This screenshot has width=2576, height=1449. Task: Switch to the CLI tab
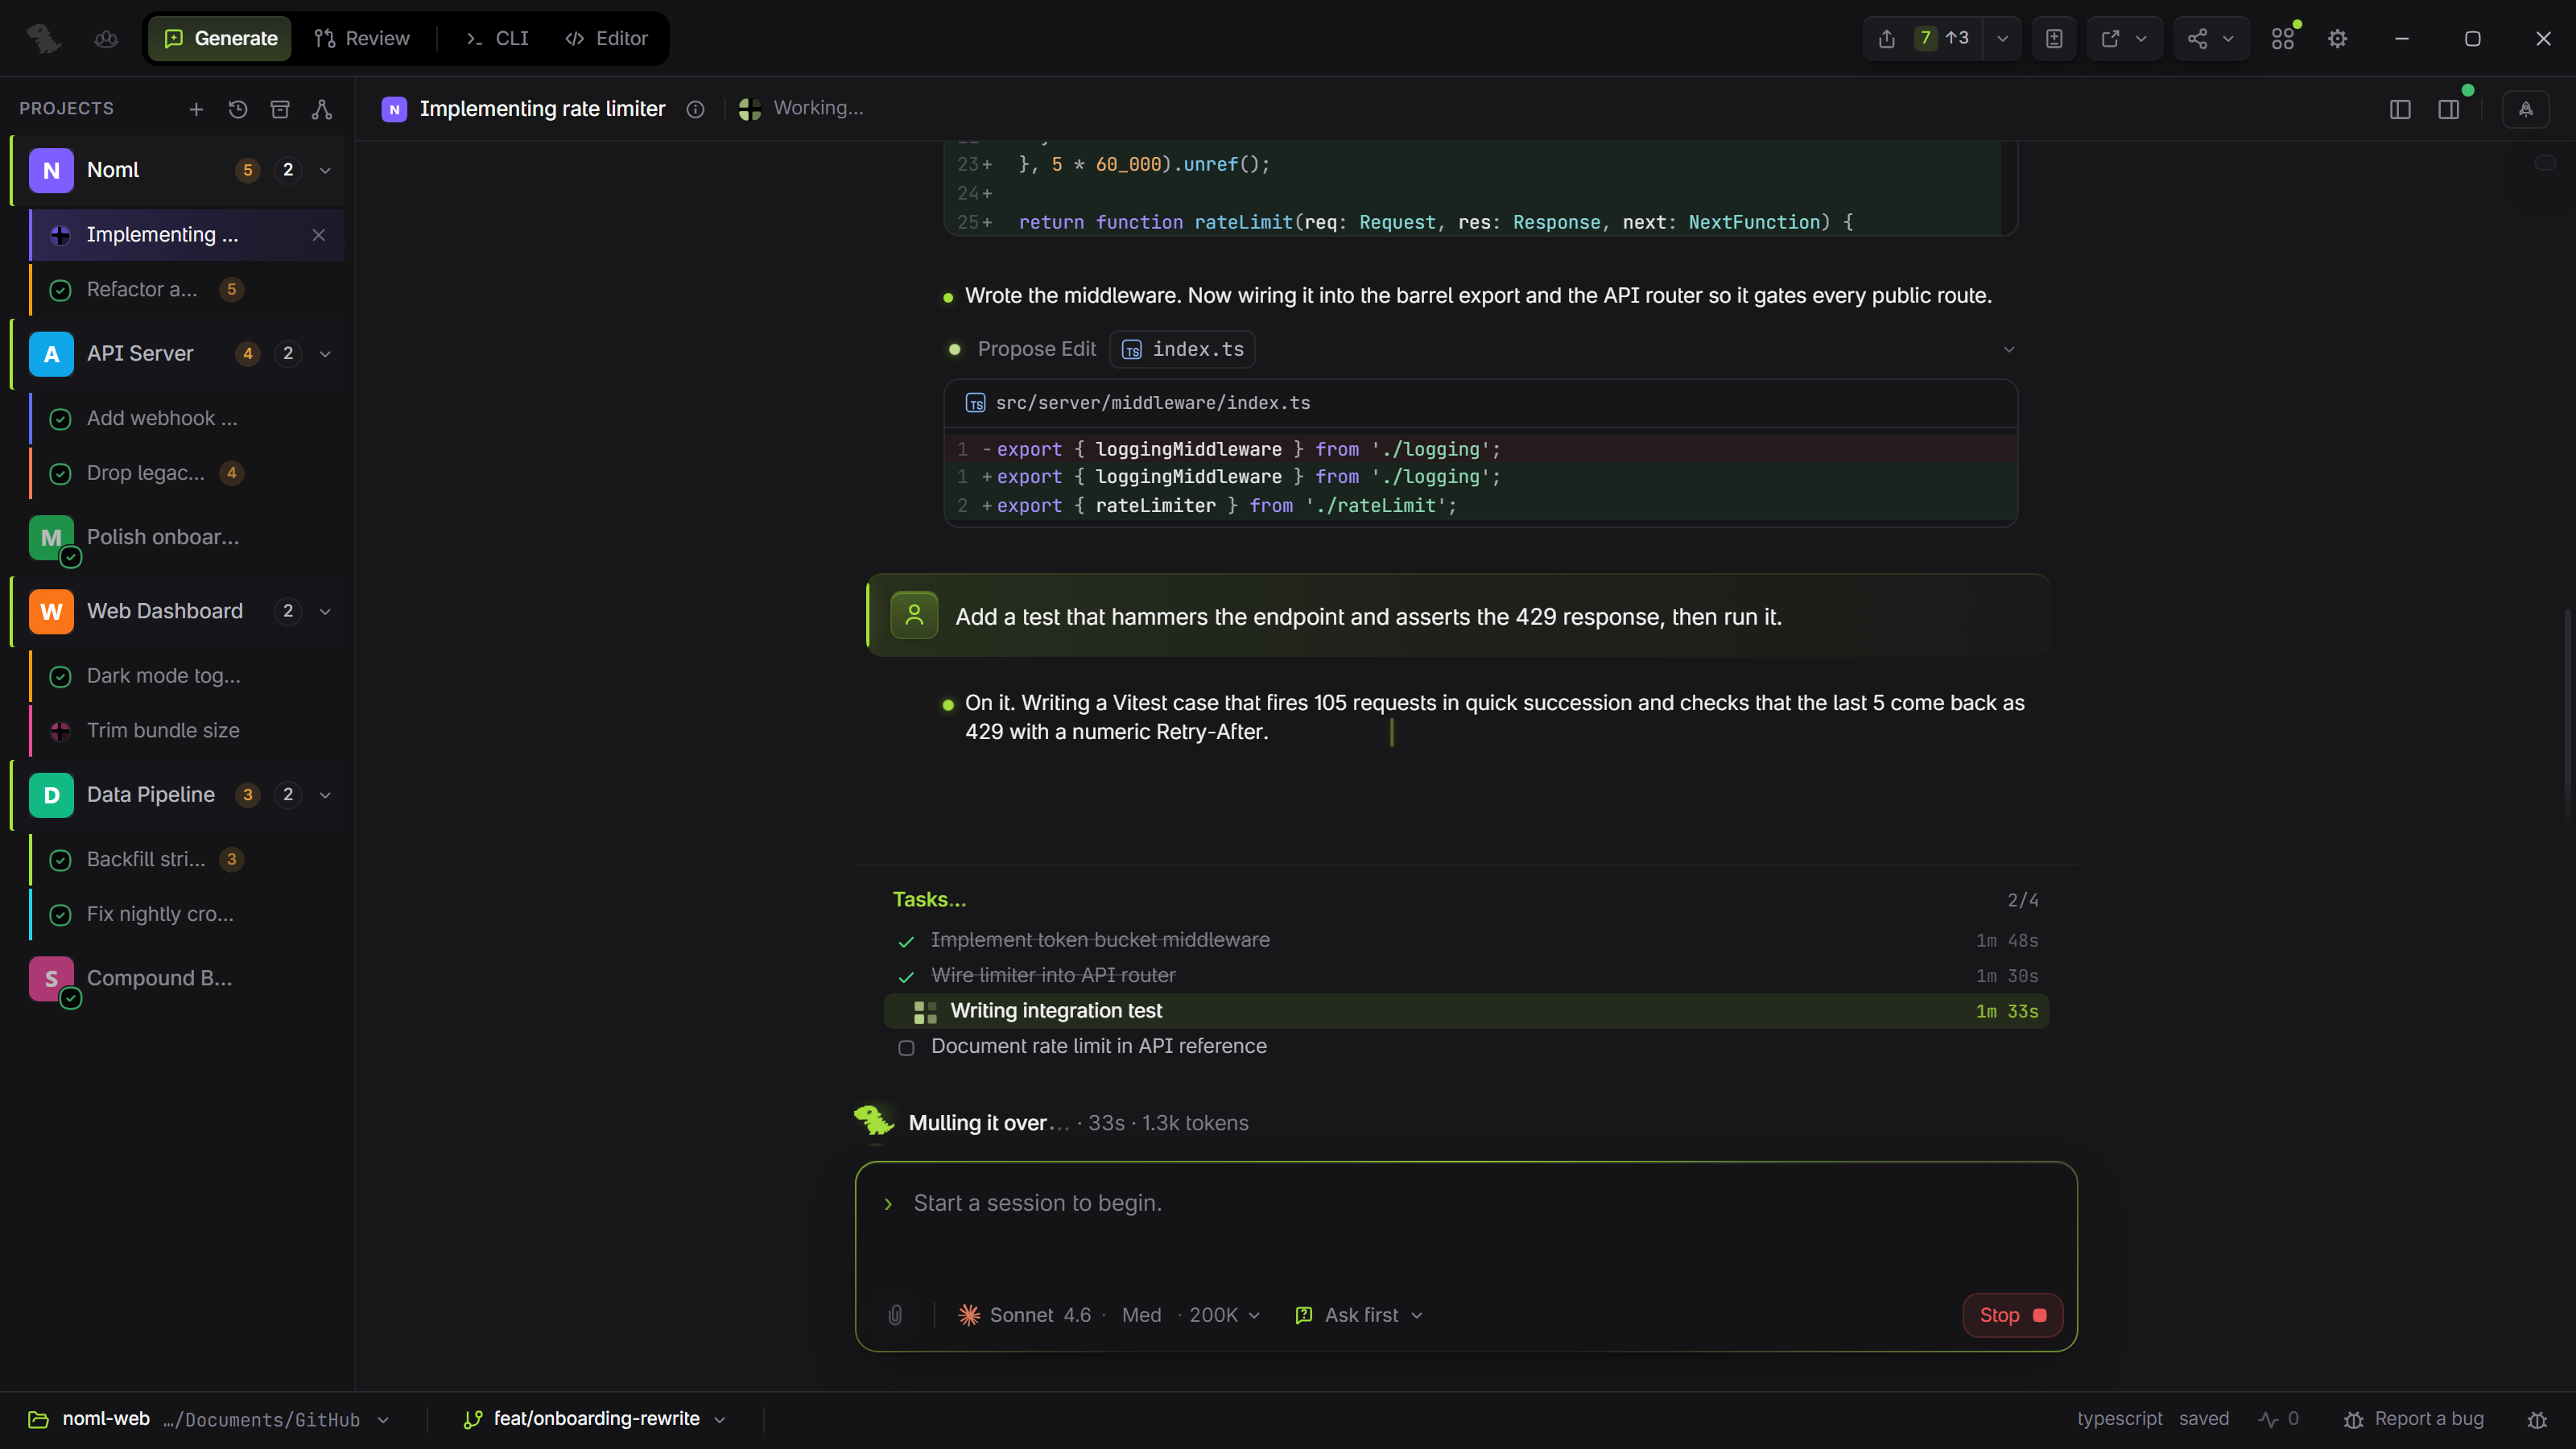[x=497, y=39]
